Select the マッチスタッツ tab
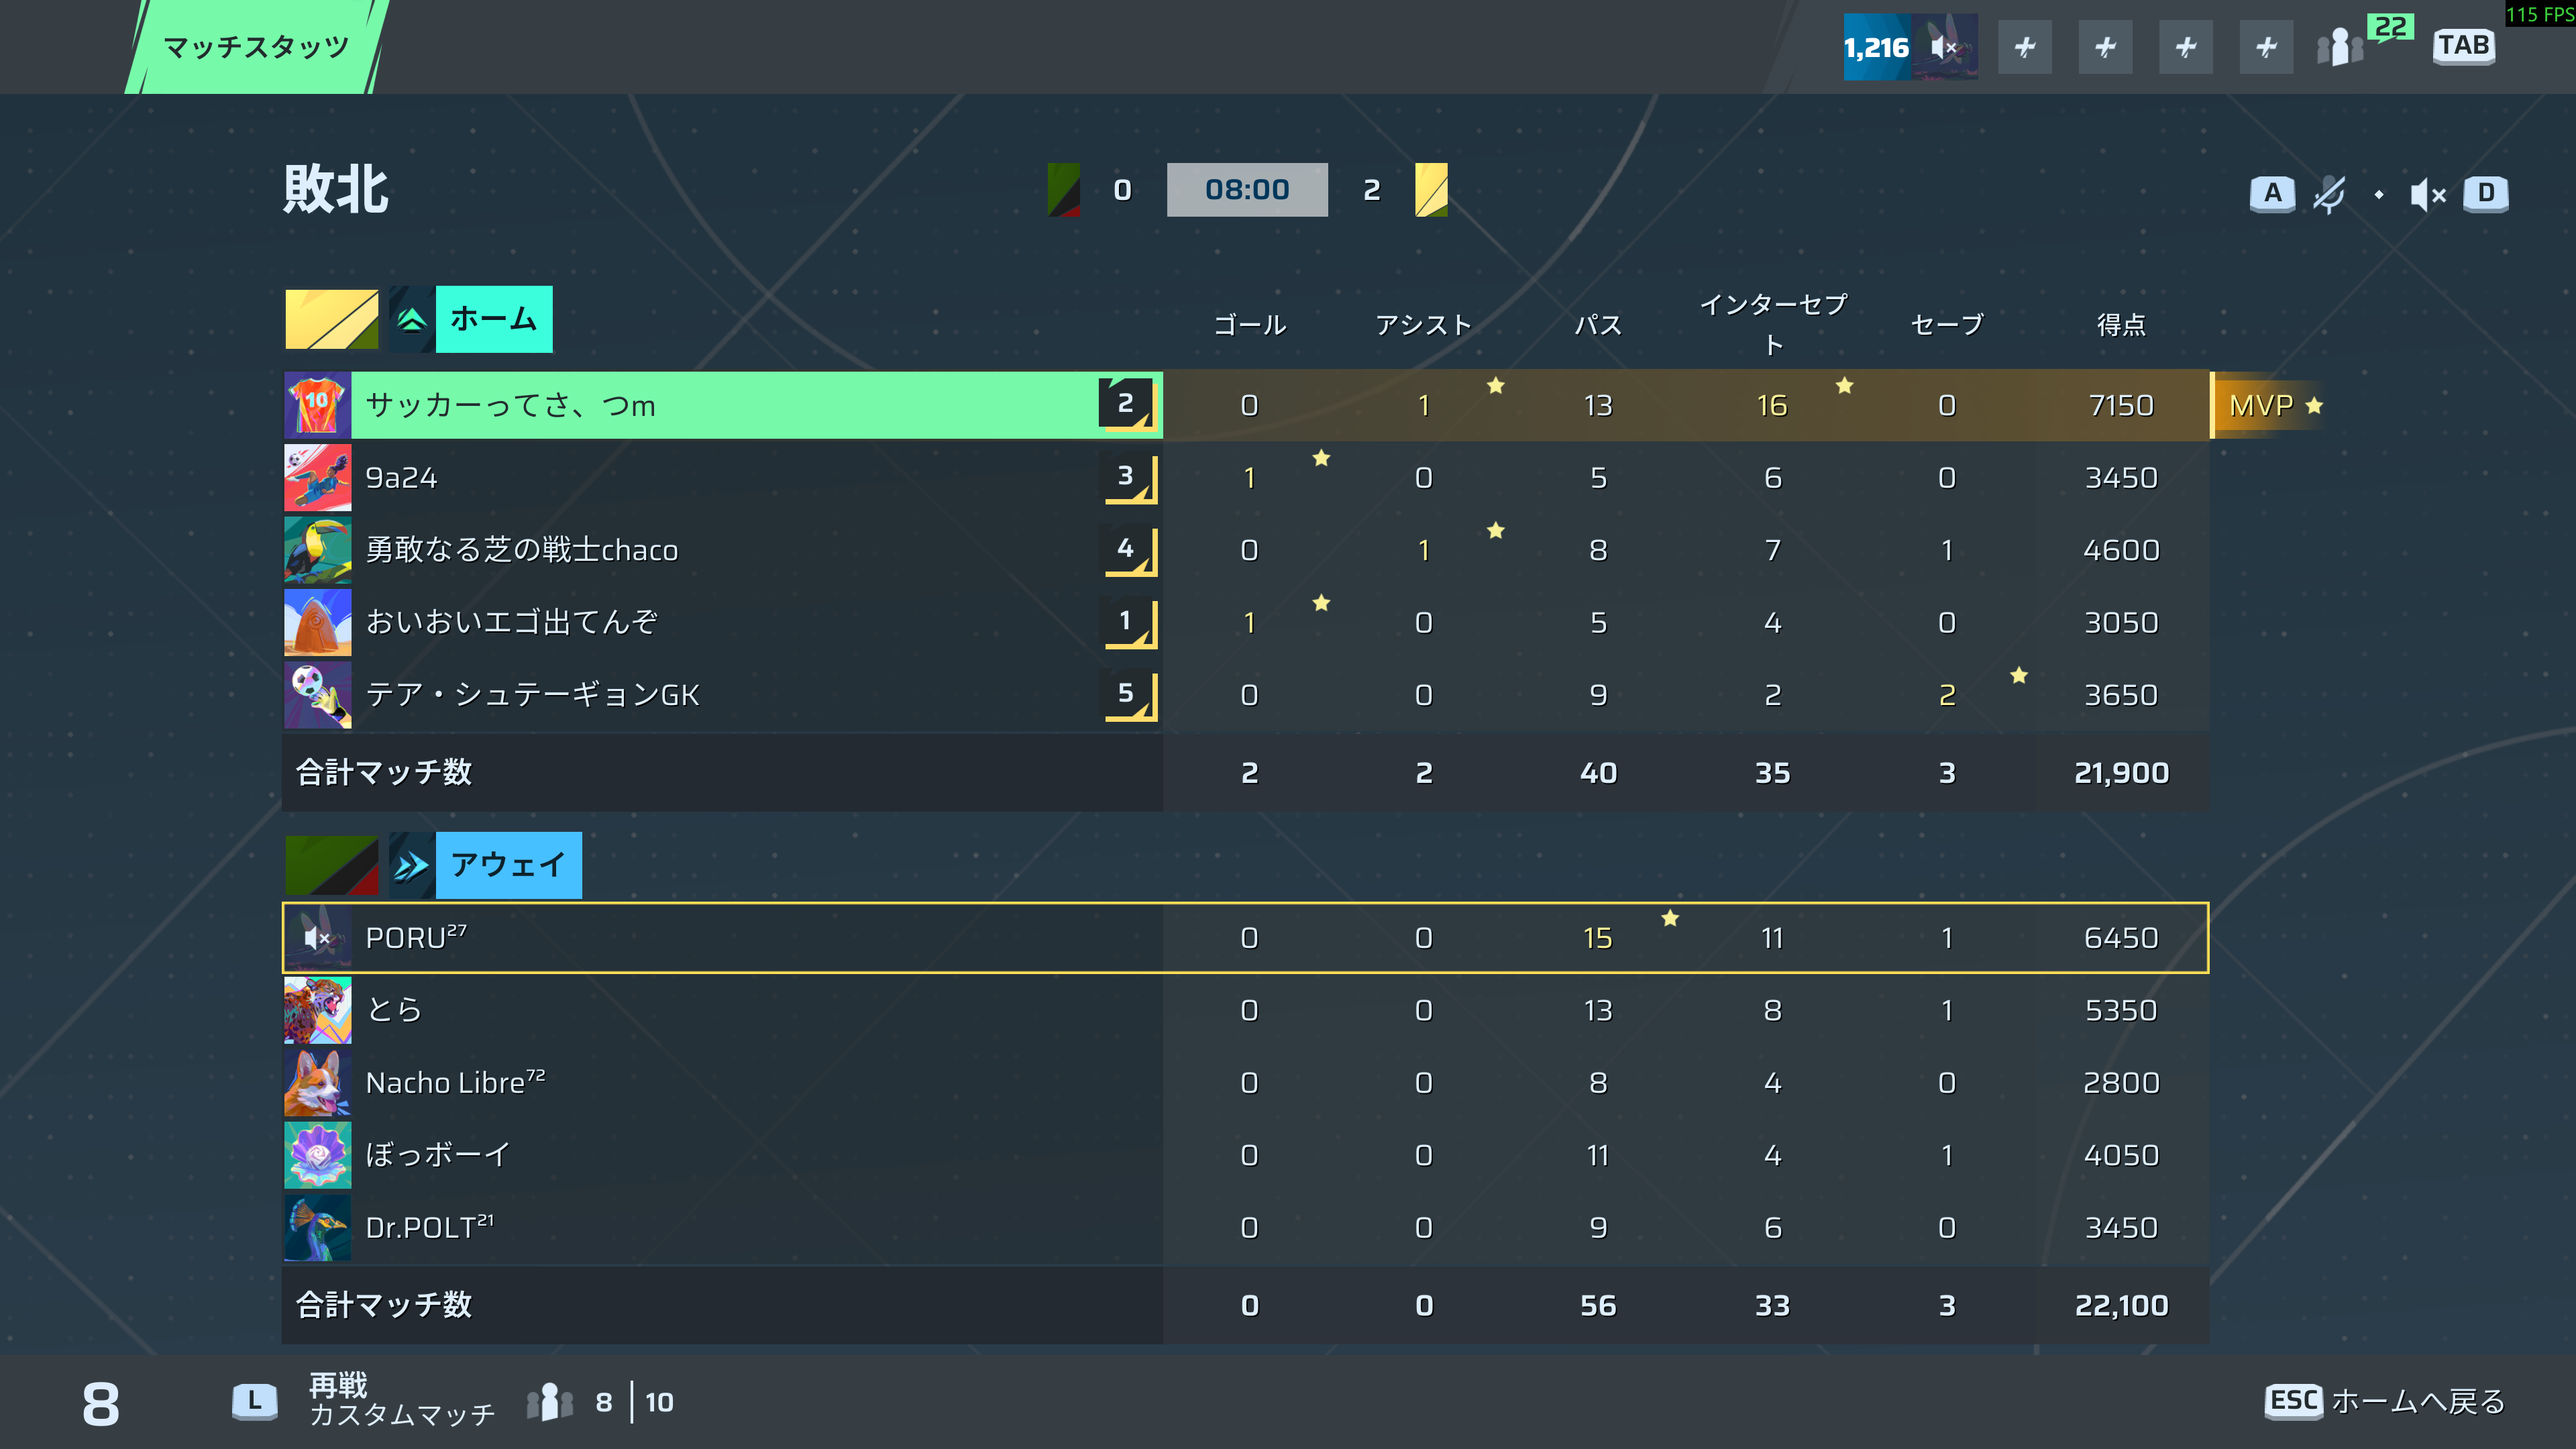The image size is (2576, 1449). [x=256, y=47]
